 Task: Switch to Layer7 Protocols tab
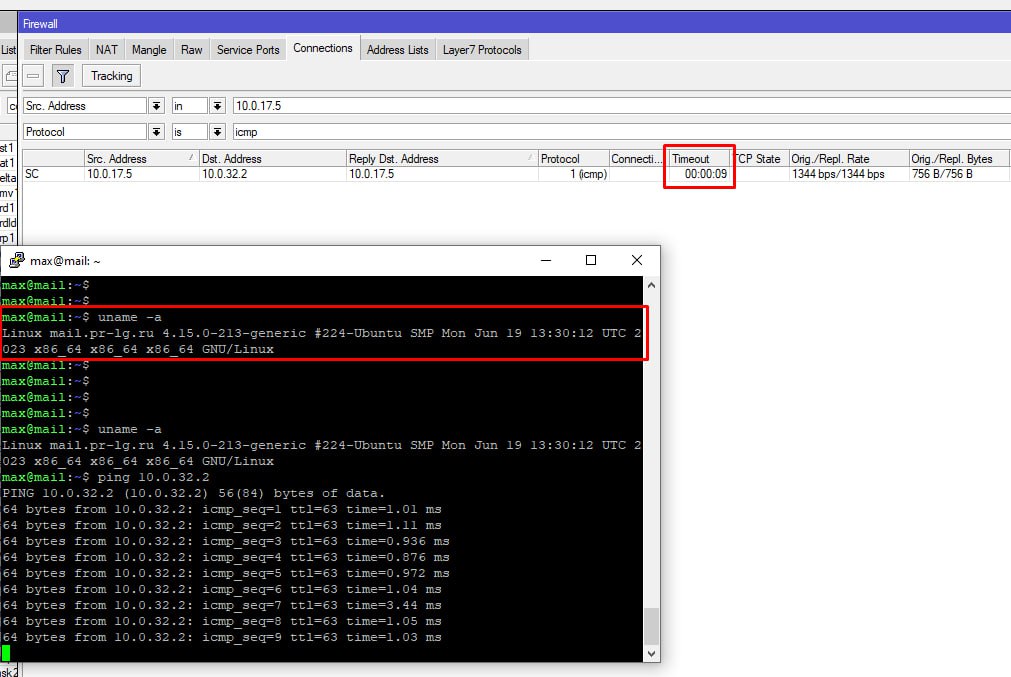(482, 50)
